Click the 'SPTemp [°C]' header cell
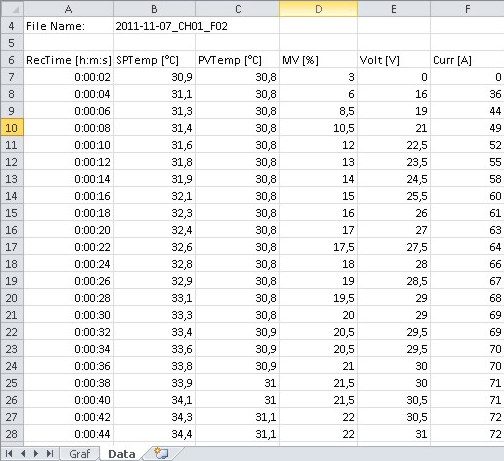 tap(154, 60)
